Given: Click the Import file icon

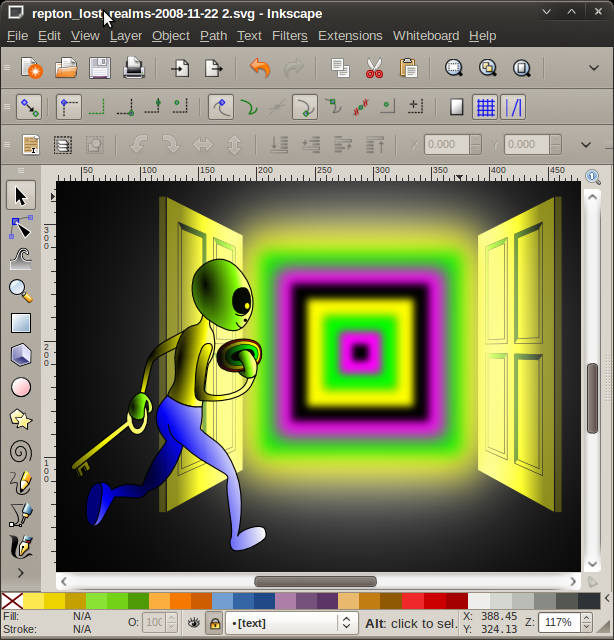Looking at the screenshot, I should [x=180, y=68].
